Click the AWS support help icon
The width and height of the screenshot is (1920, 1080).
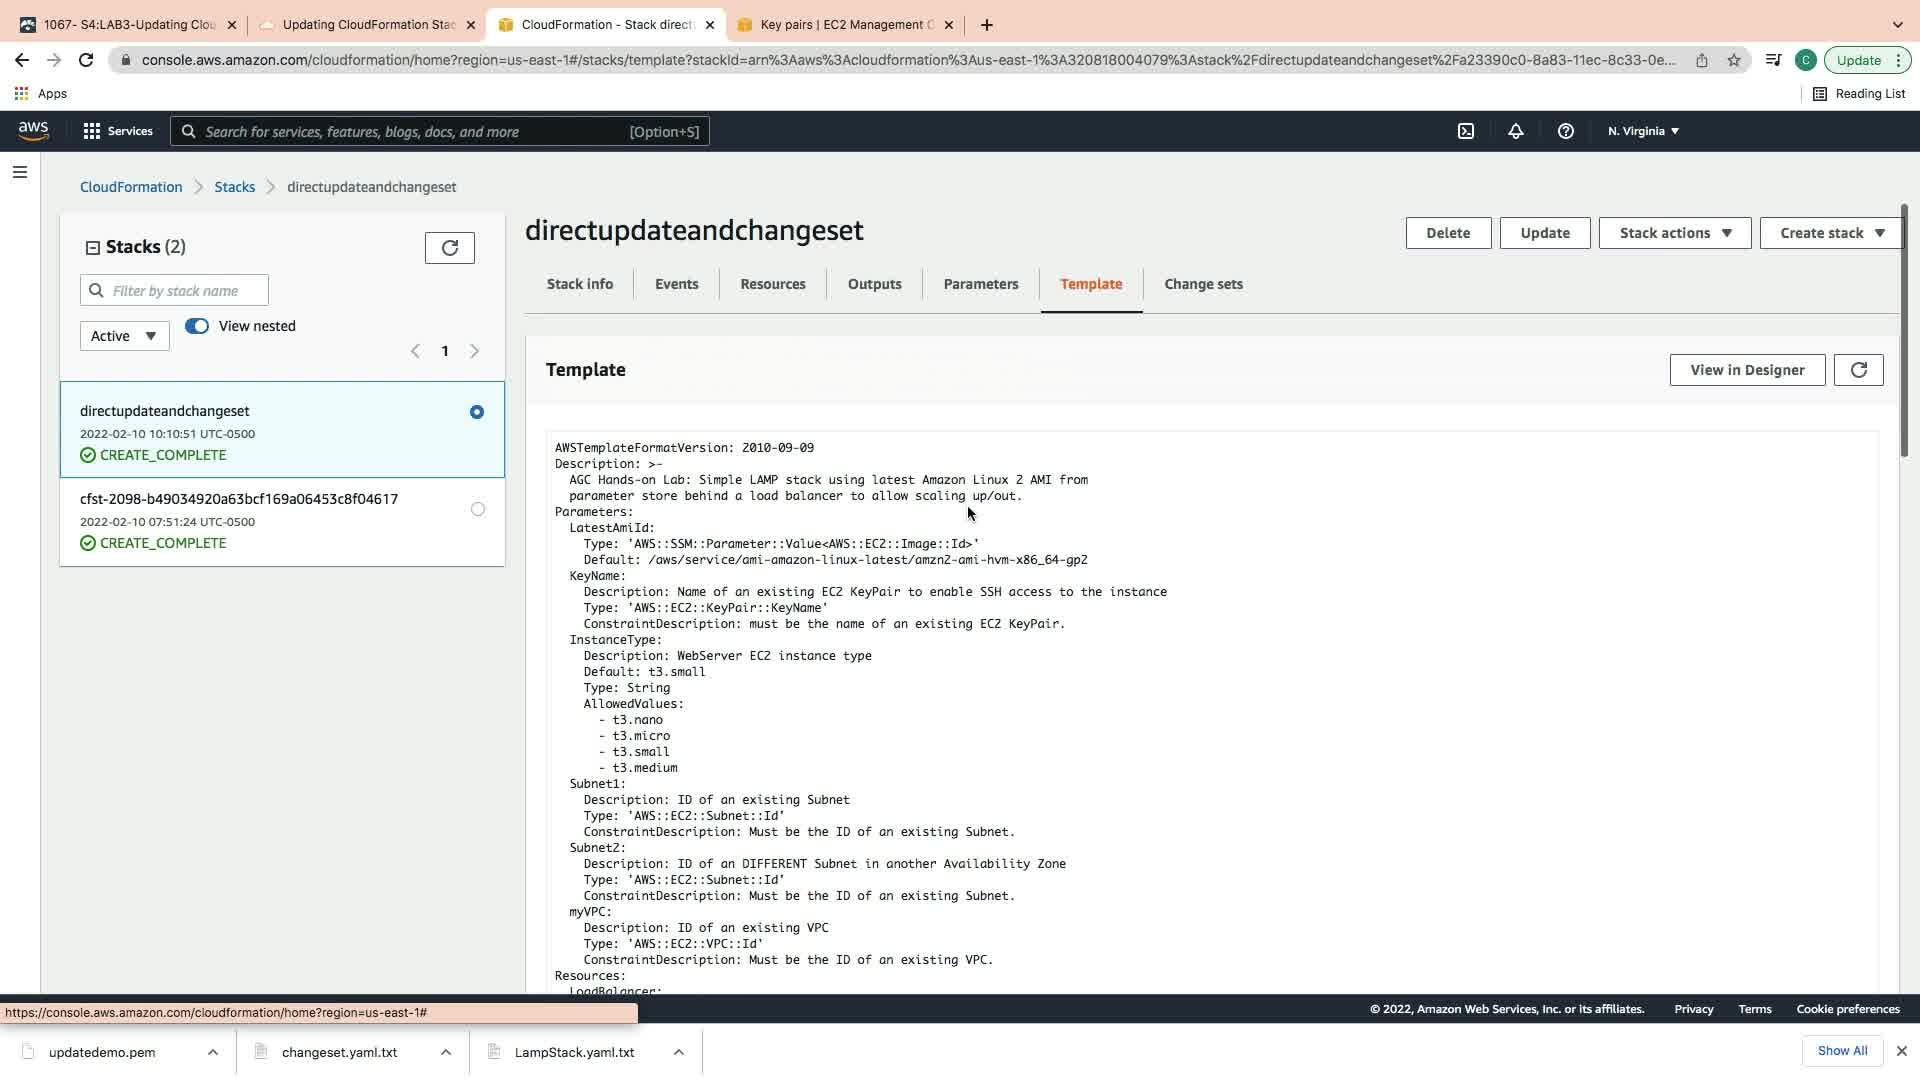pos(1566,131)
